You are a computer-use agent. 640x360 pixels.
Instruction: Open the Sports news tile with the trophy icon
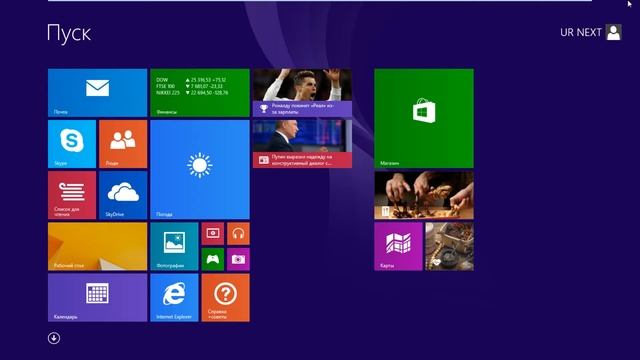click(x=302, y=93)
